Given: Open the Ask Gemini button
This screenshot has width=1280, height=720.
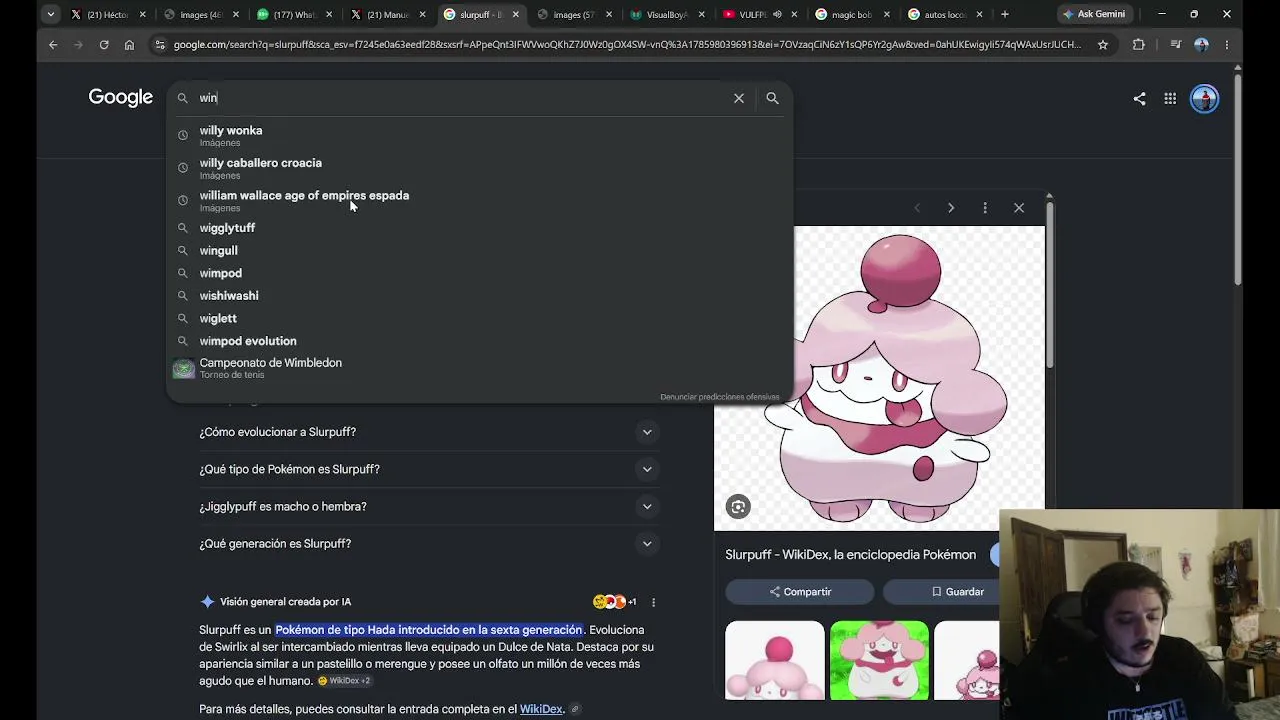Looking at the screenshot, I should tap(1094, 14).
